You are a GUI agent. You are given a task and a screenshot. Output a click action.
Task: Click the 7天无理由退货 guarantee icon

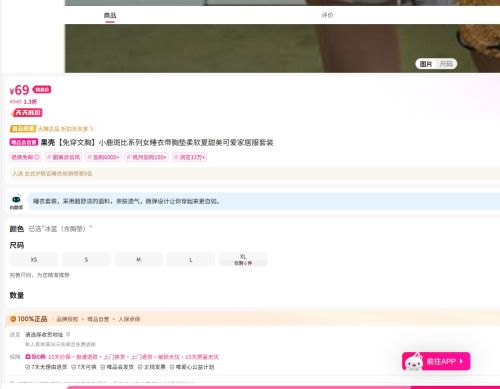pyautogui.click(x=28, y=367)
